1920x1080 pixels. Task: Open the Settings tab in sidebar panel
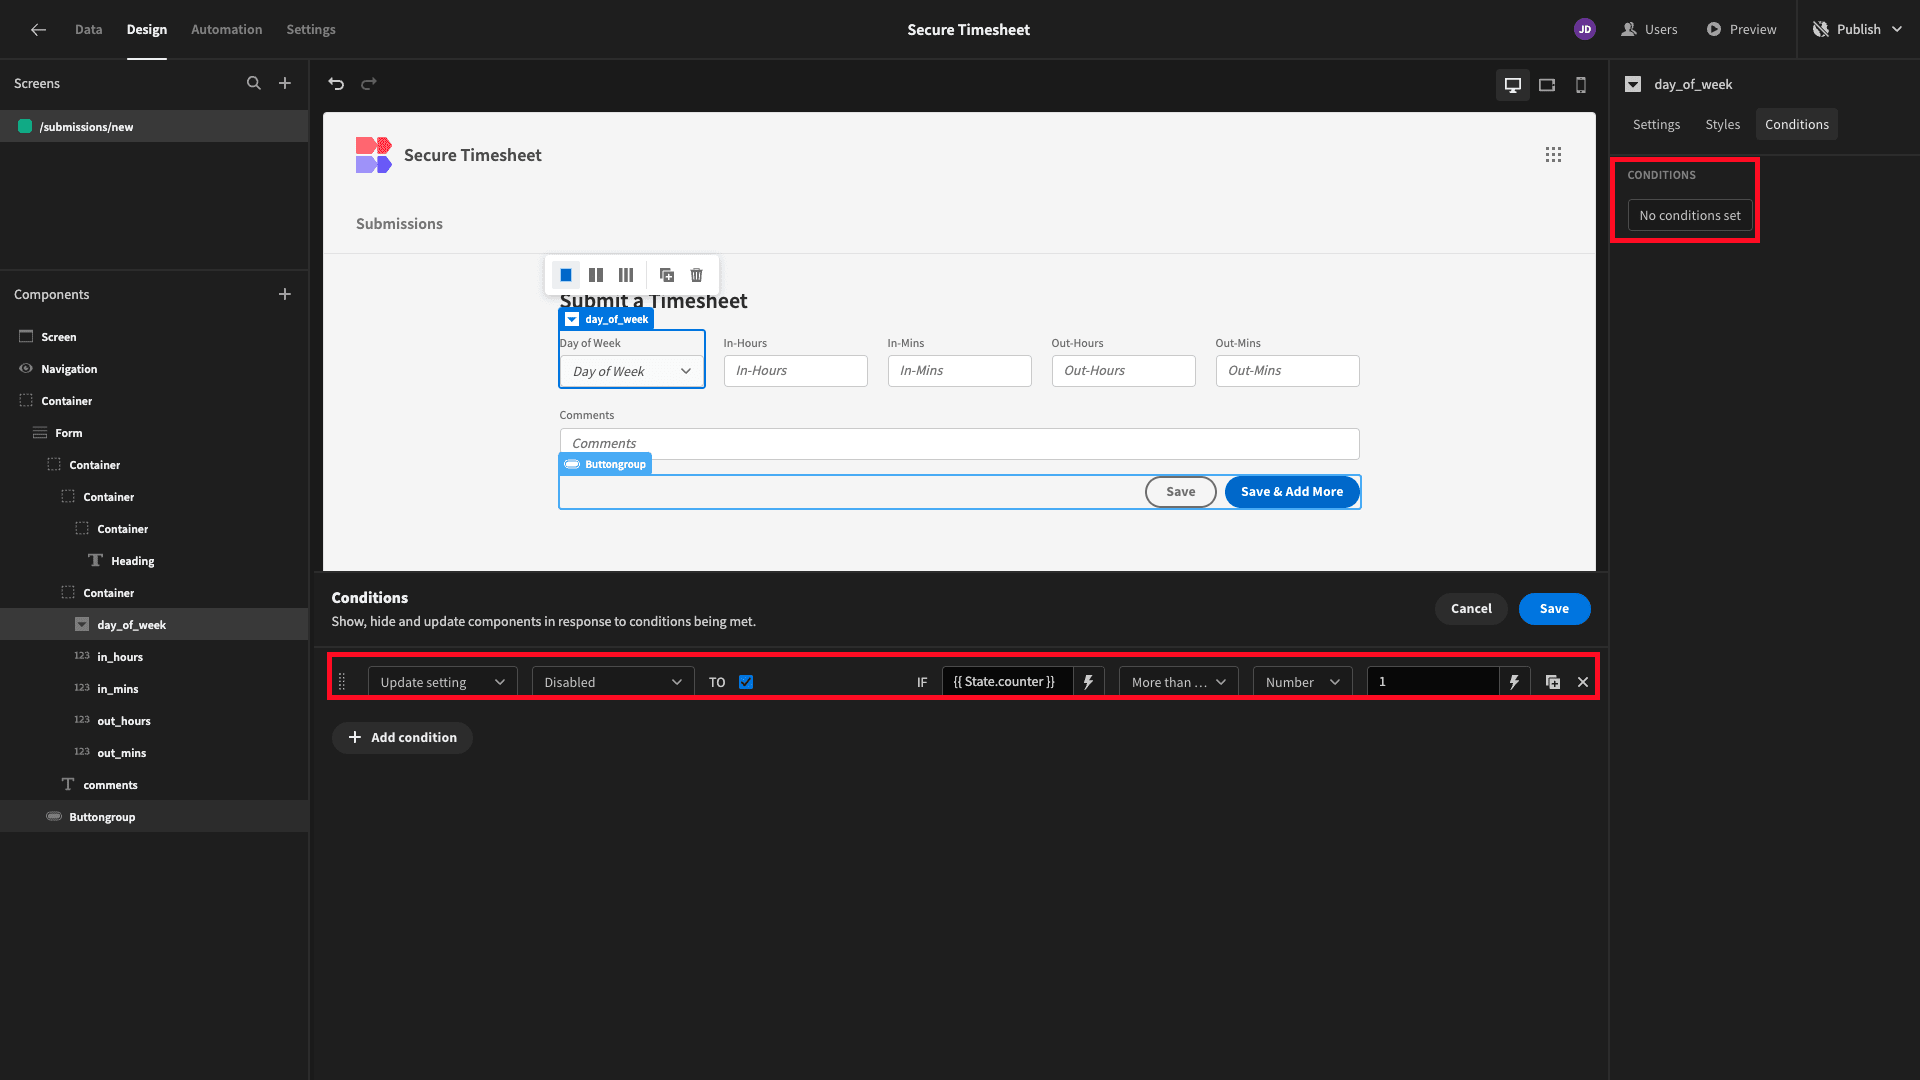click(x=1656, y=125)
